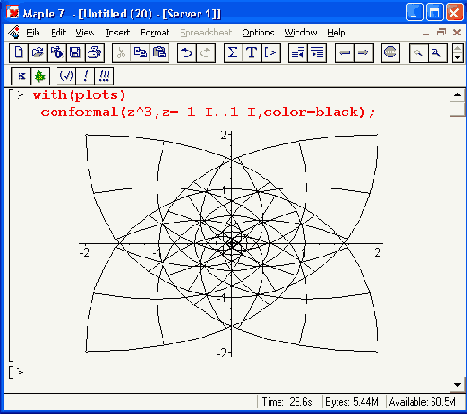Undo last action with undo arrow

coord(187,53)
